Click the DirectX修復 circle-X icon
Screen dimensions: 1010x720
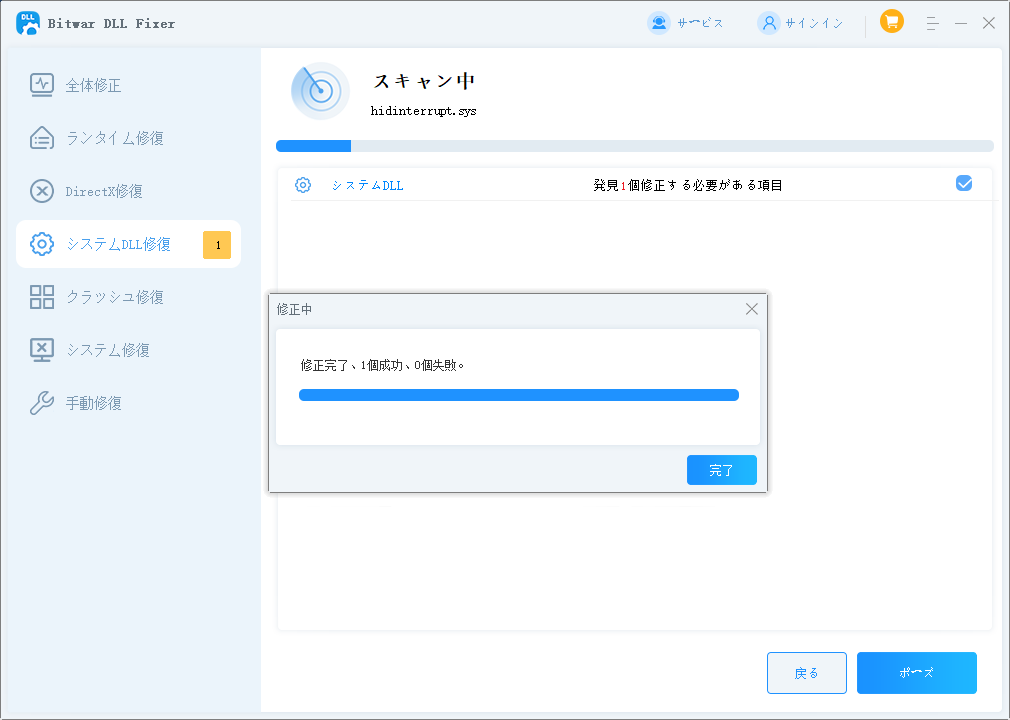pos(42,191)
